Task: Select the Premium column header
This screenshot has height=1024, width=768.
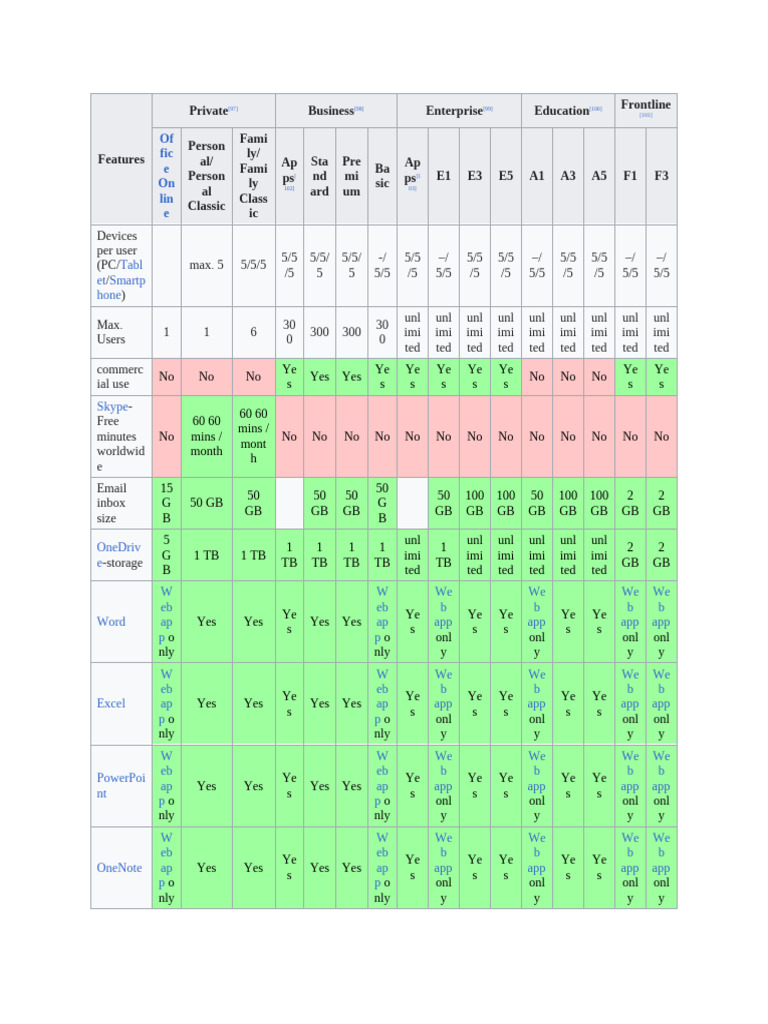Action: tap(351, 176)
